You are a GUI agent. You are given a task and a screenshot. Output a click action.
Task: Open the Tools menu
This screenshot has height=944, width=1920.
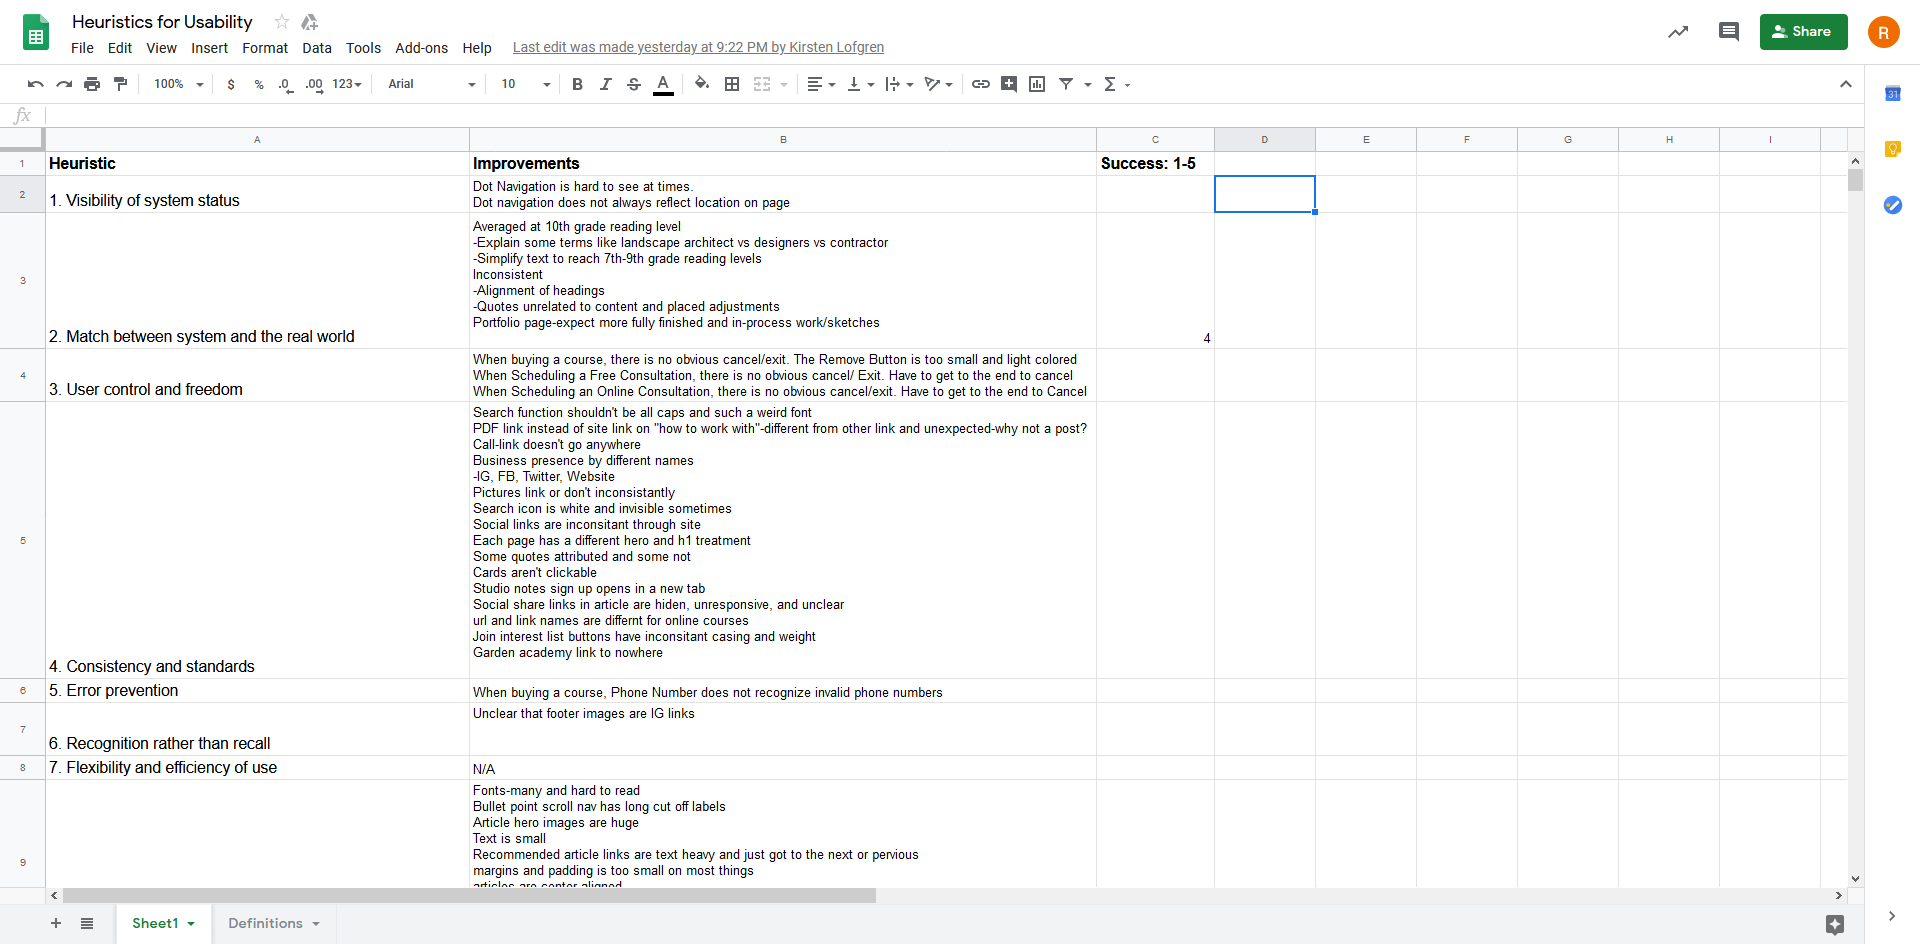[x=363, y=48]
